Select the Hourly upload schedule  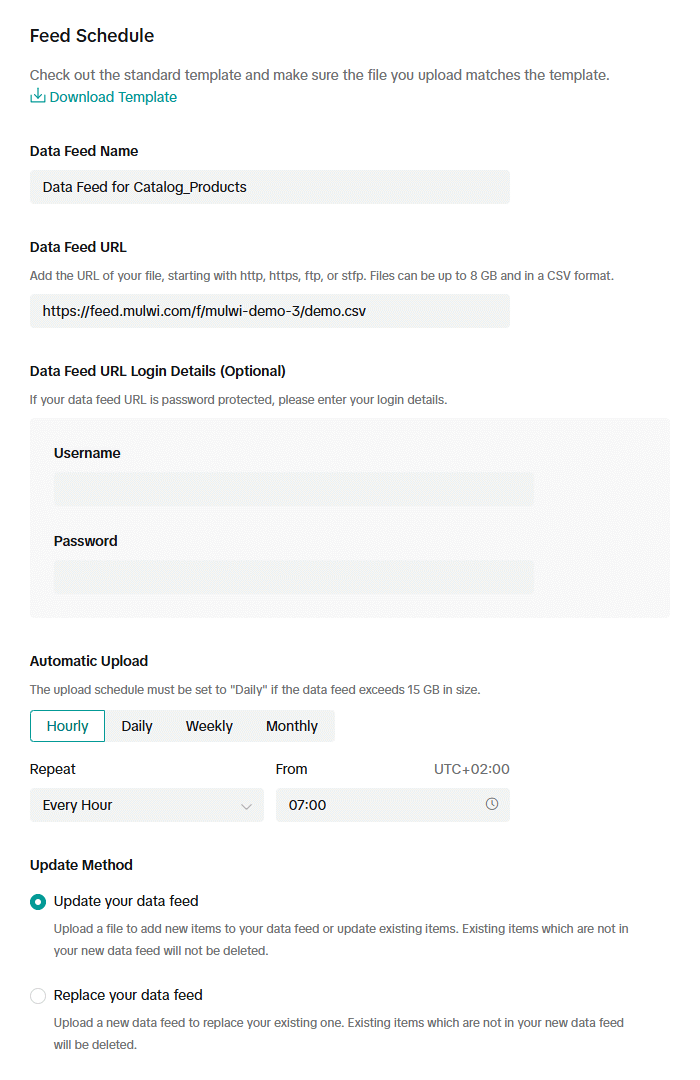[67, 726]
